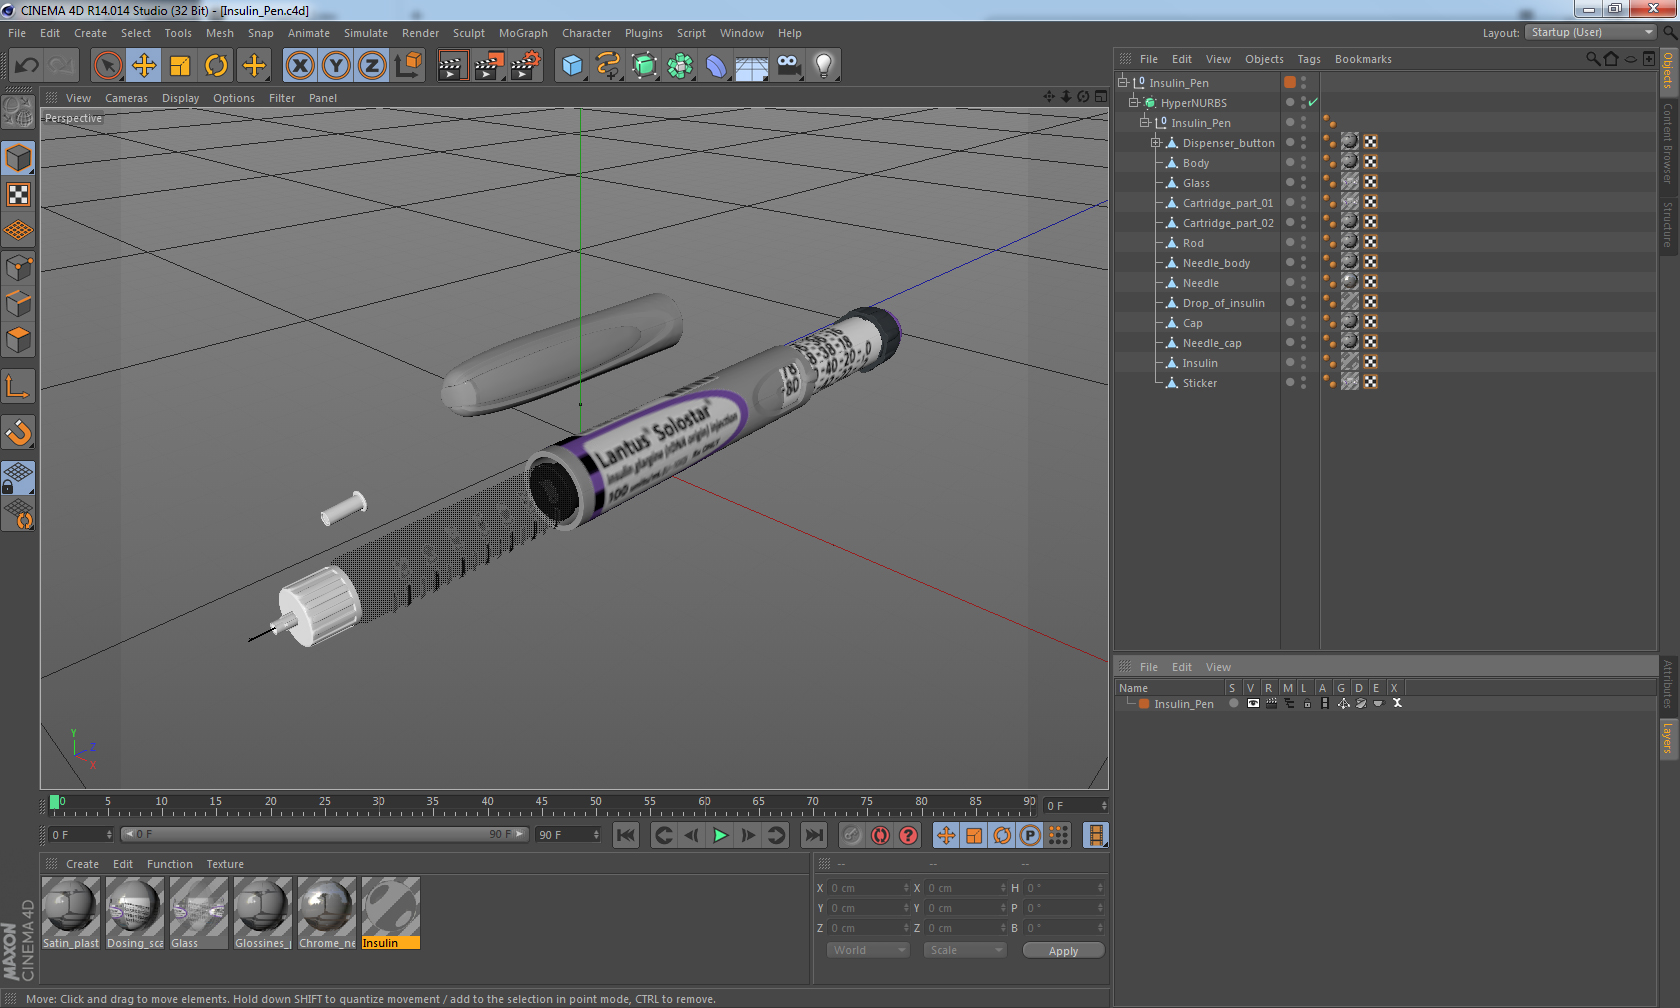Switch to Polygons mode
Image resolution: width=1680 pixels, height=1008 pixels.
click(18, 340)
